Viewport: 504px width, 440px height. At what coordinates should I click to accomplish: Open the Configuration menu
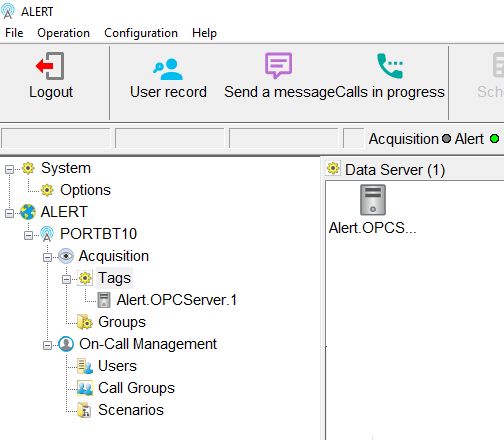coord(141,33)
